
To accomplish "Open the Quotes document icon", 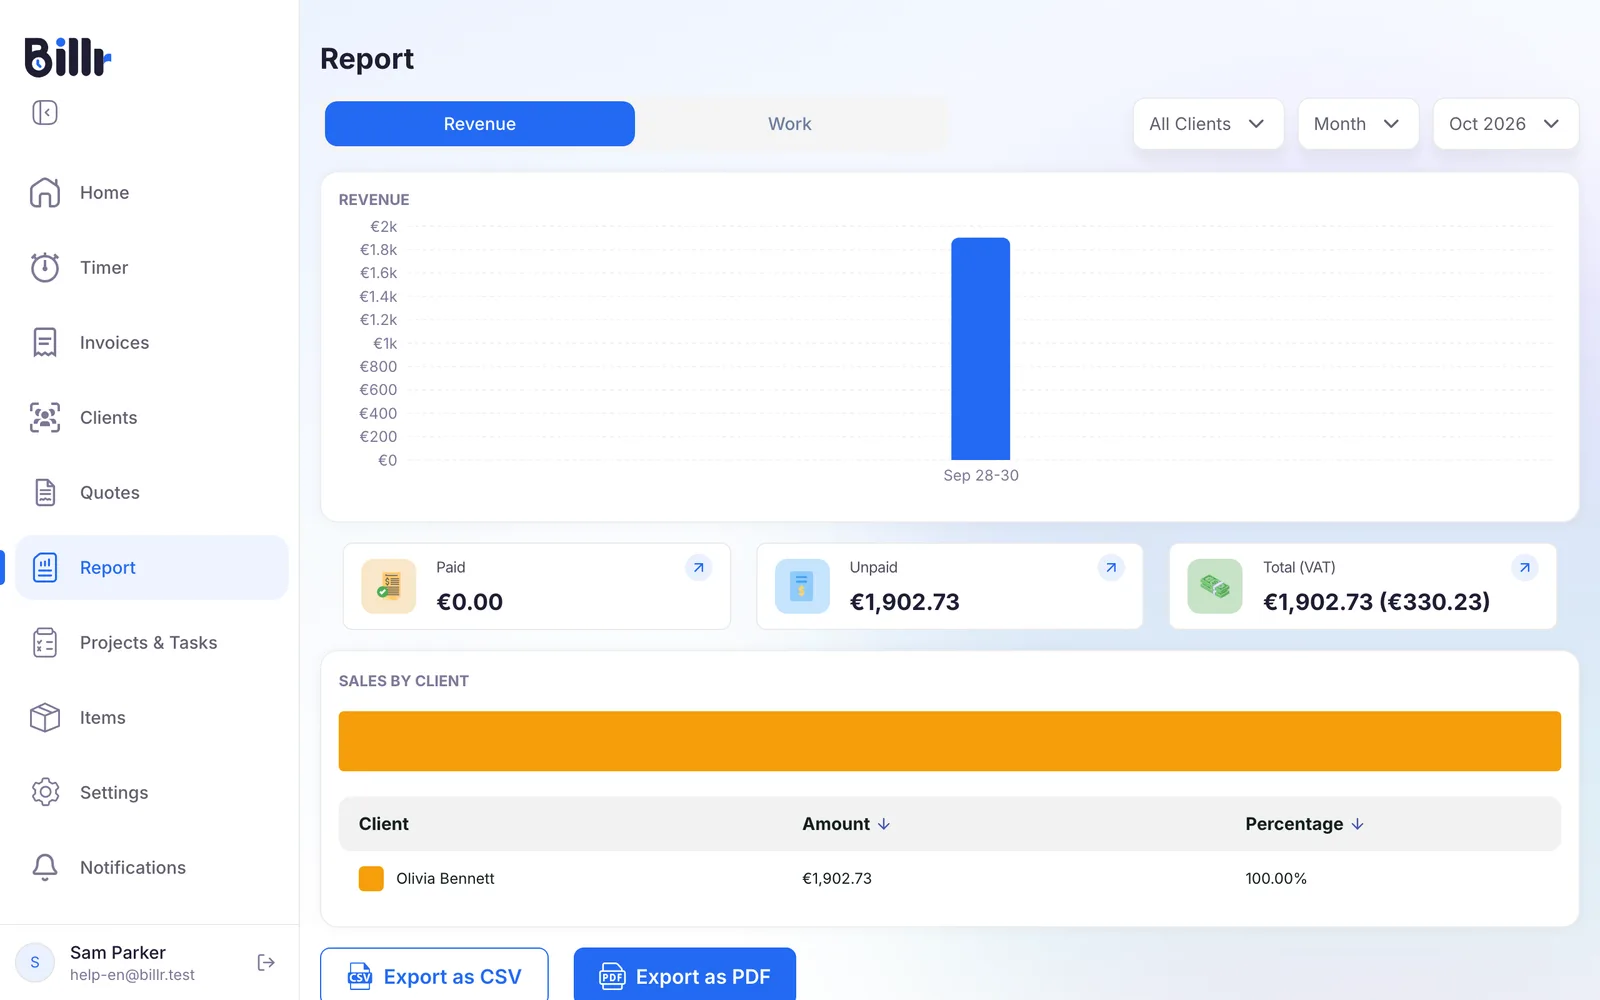I will pos(45,492).
